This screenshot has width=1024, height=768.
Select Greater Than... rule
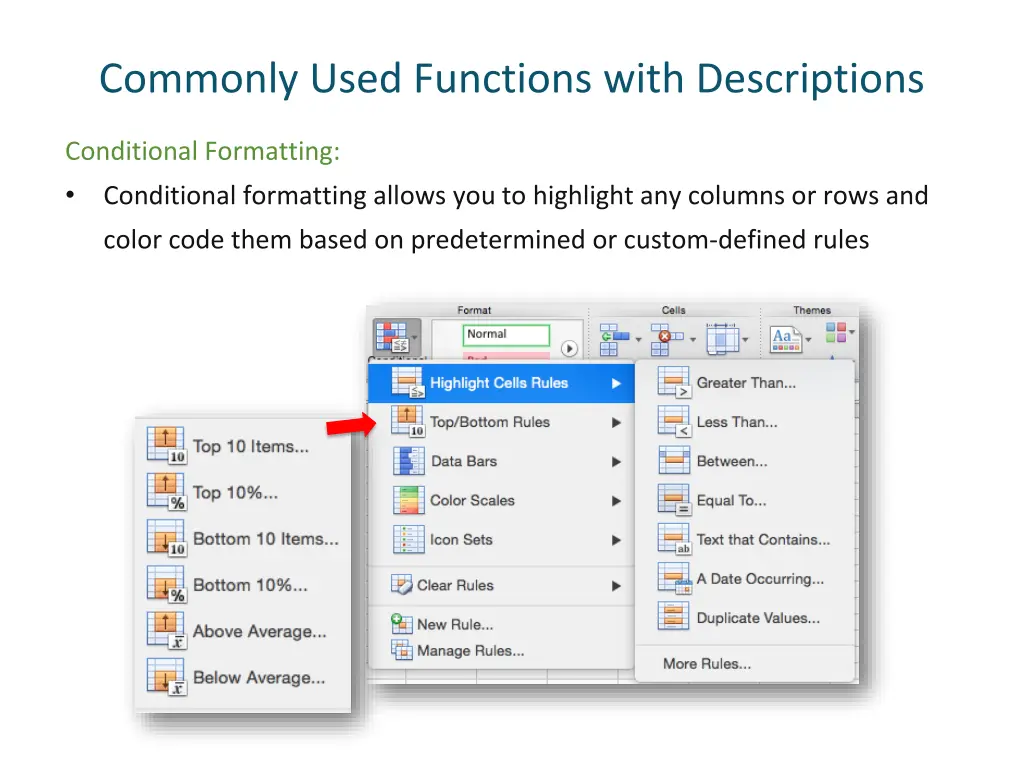coord(745,383)
